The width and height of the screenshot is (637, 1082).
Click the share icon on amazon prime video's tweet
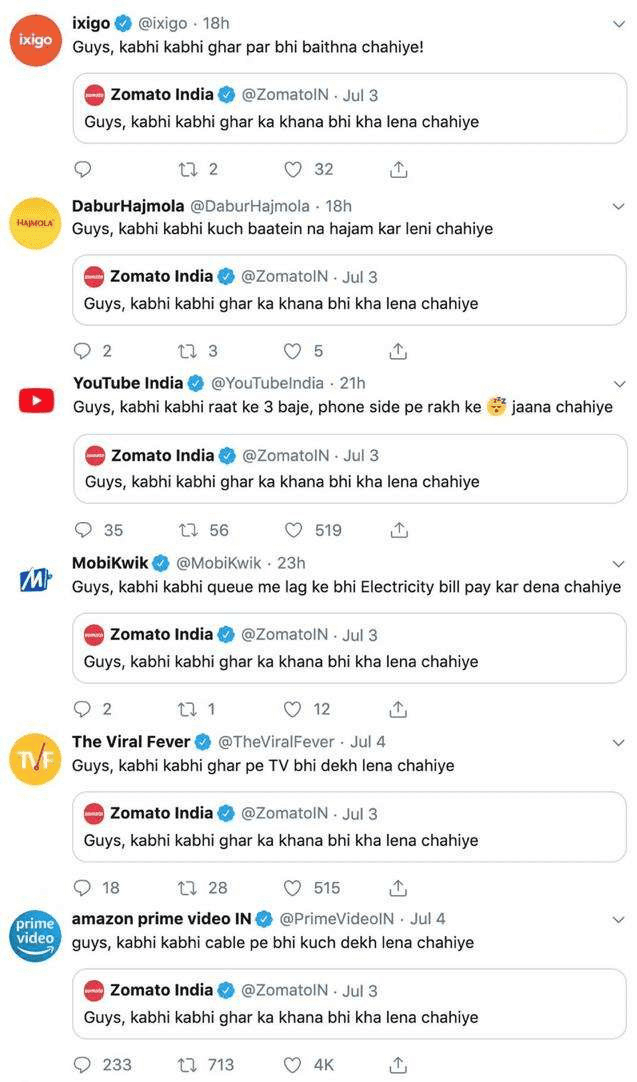[398, 1066]
